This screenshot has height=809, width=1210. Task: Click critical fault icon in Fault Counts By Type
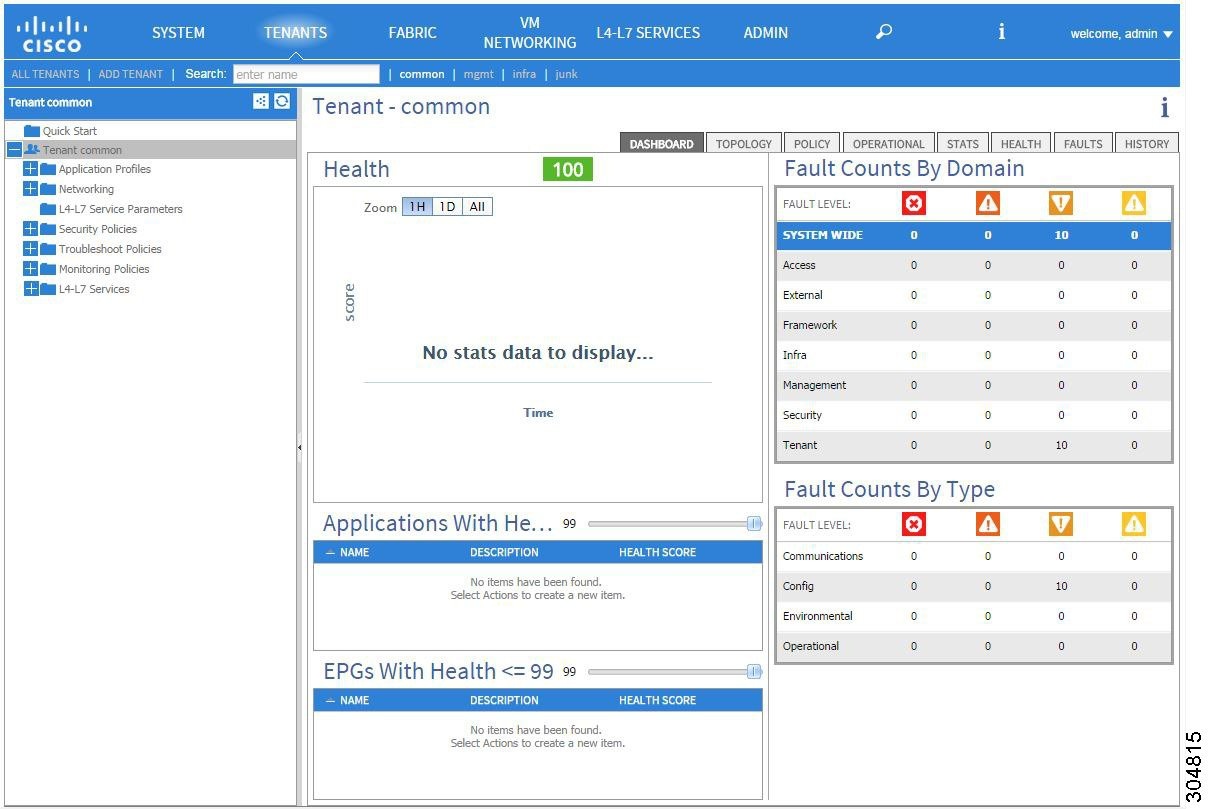pyautogui.click(x=914, y=524)
